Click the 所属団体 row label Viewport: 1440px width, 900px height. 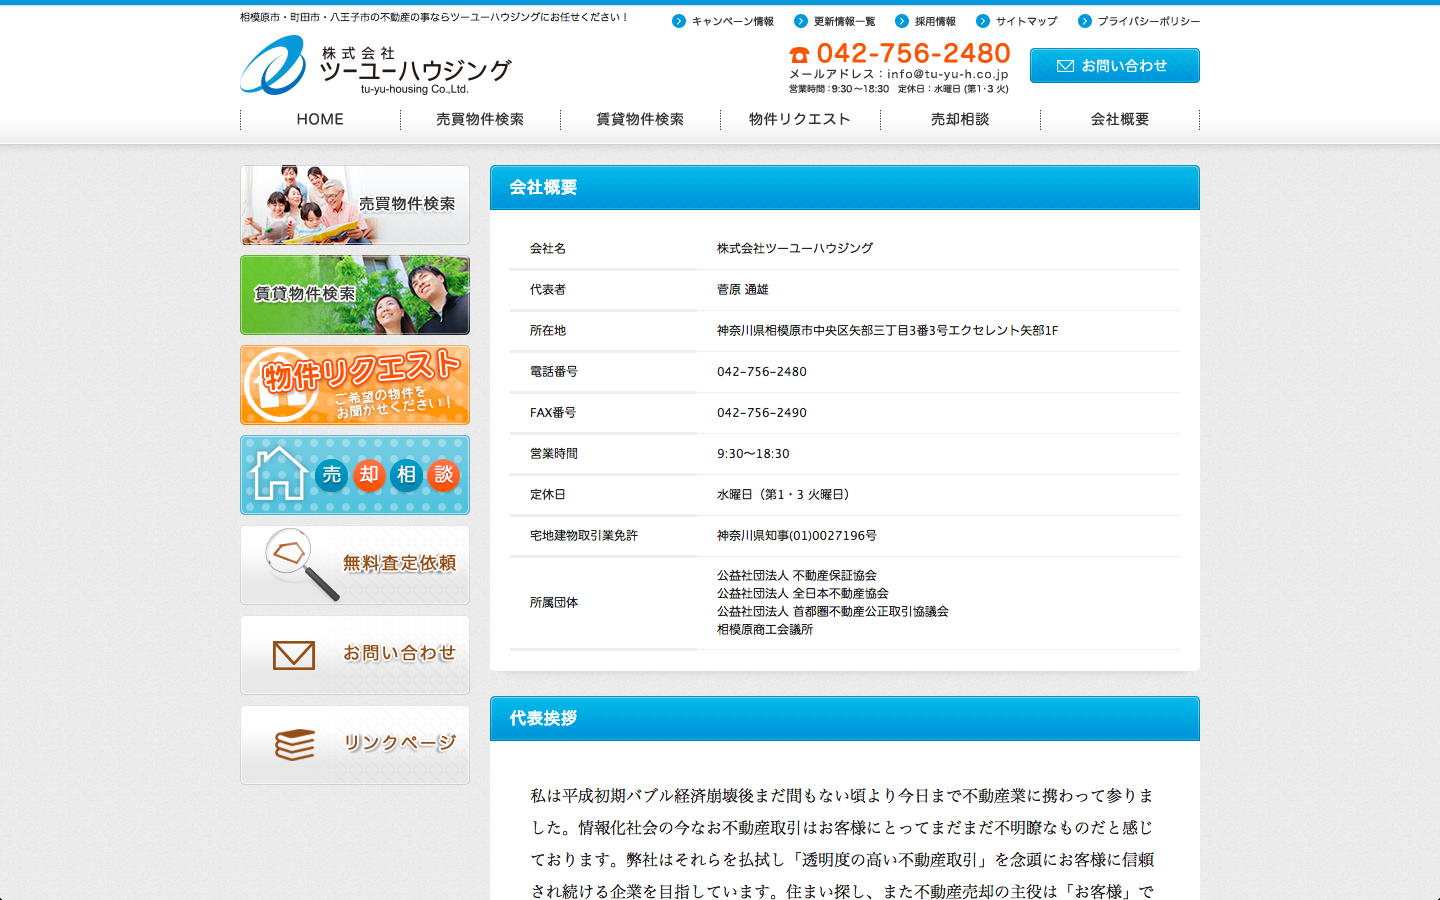coord(554,602)
